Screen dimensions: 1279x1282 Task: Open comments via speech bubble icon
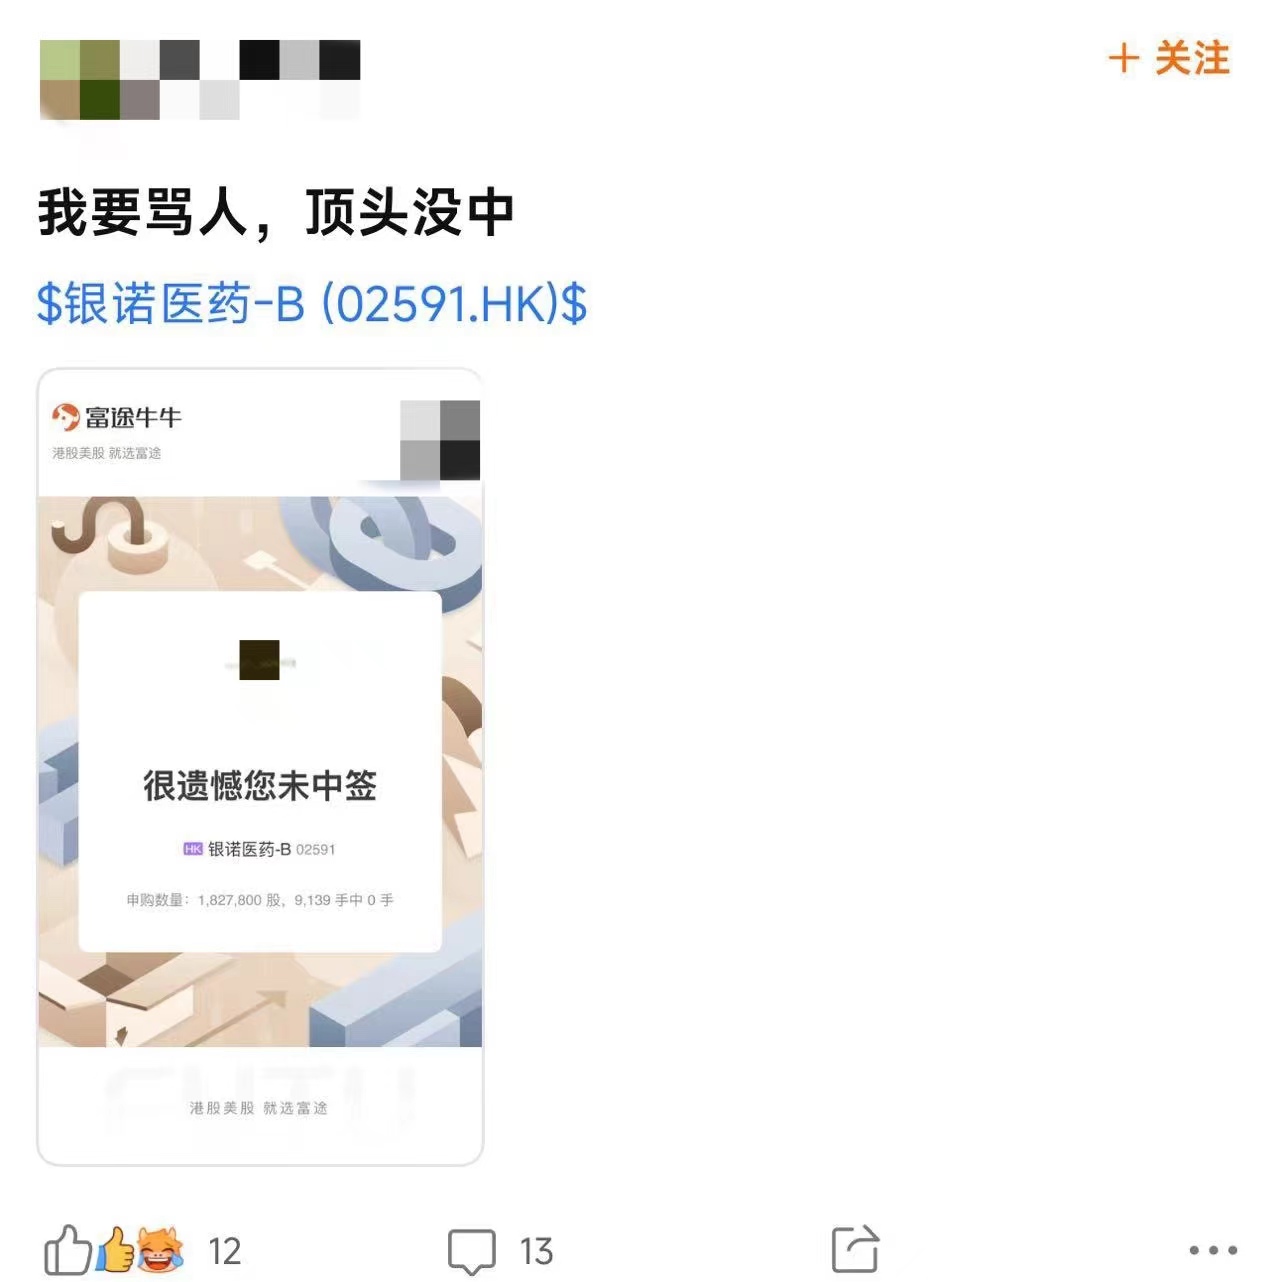point(471,1251)
